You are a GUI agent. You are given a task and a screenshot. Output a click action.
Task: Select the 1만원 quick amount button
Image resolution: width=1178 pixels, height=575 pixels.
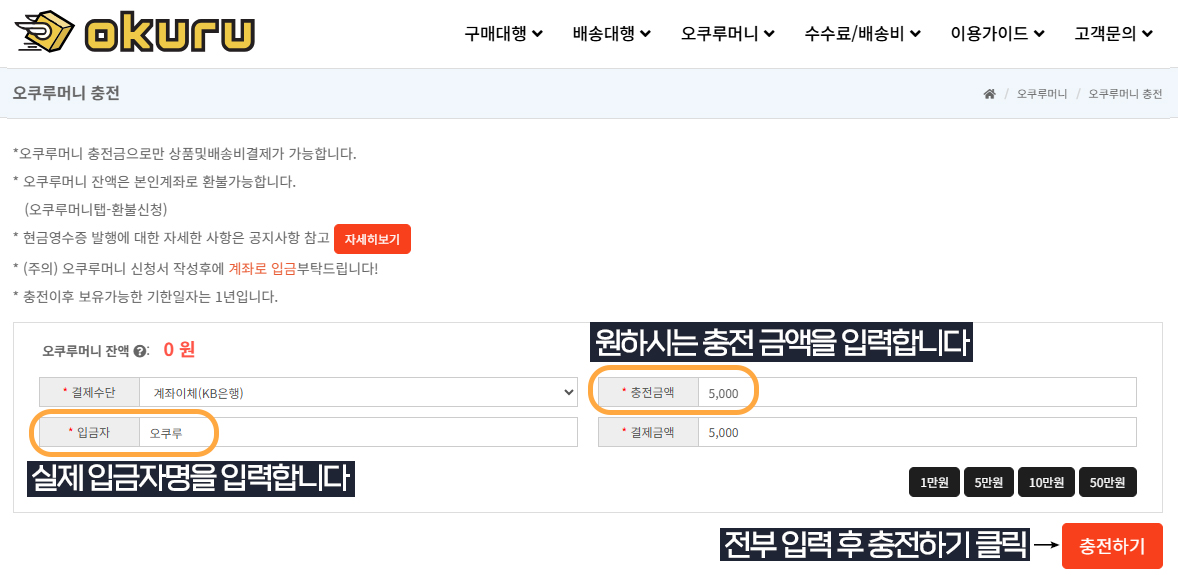coord(935,483)
